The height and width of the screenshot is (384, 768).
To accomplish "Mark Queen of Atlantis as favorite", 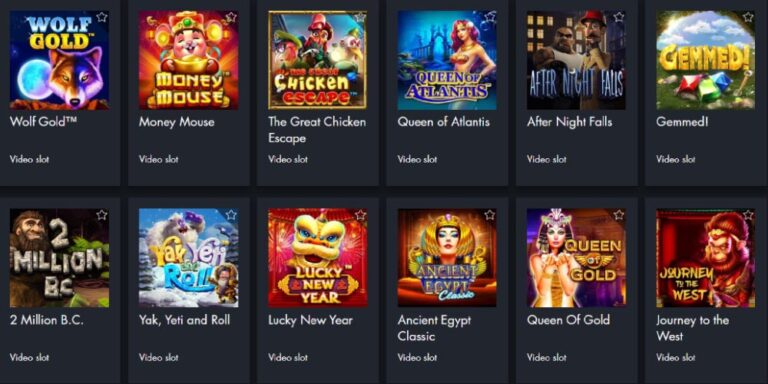I will point(490,17).
